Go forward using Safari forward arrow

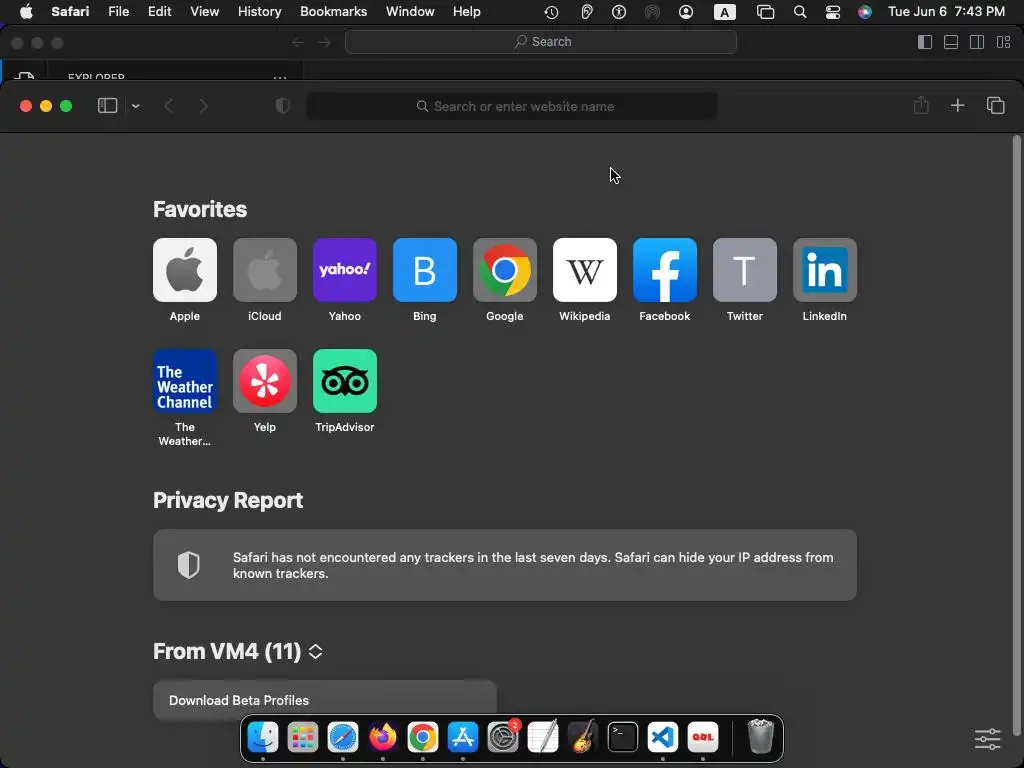pyautogui.click(x=203, y=106)
